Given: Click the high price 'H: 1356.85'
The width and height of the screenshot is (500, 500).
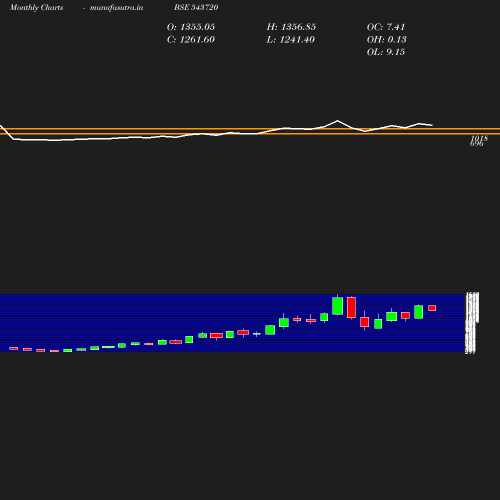Looking at the screenshot, I should tap(291, 27).
